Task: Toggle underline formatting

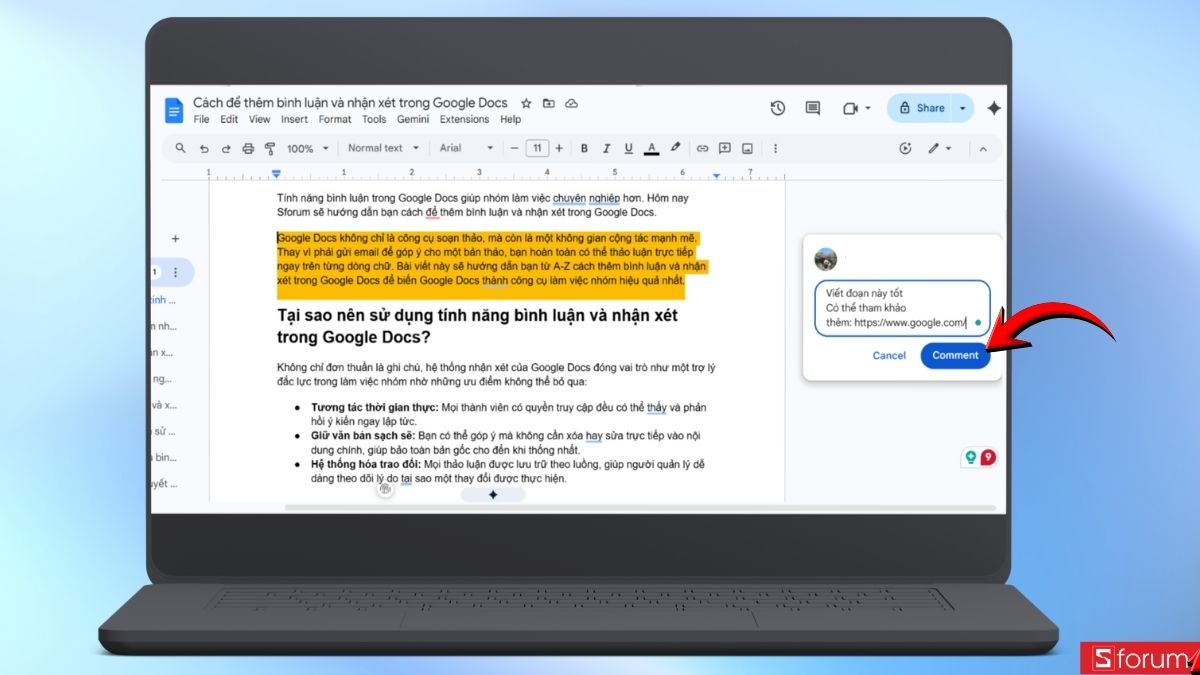Action: click(x=629, y=148)
